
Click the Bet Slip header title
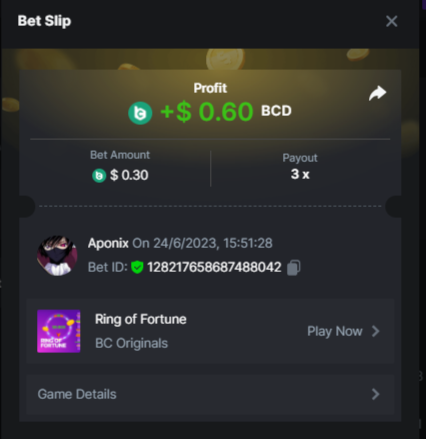click(x=44, y=21)
